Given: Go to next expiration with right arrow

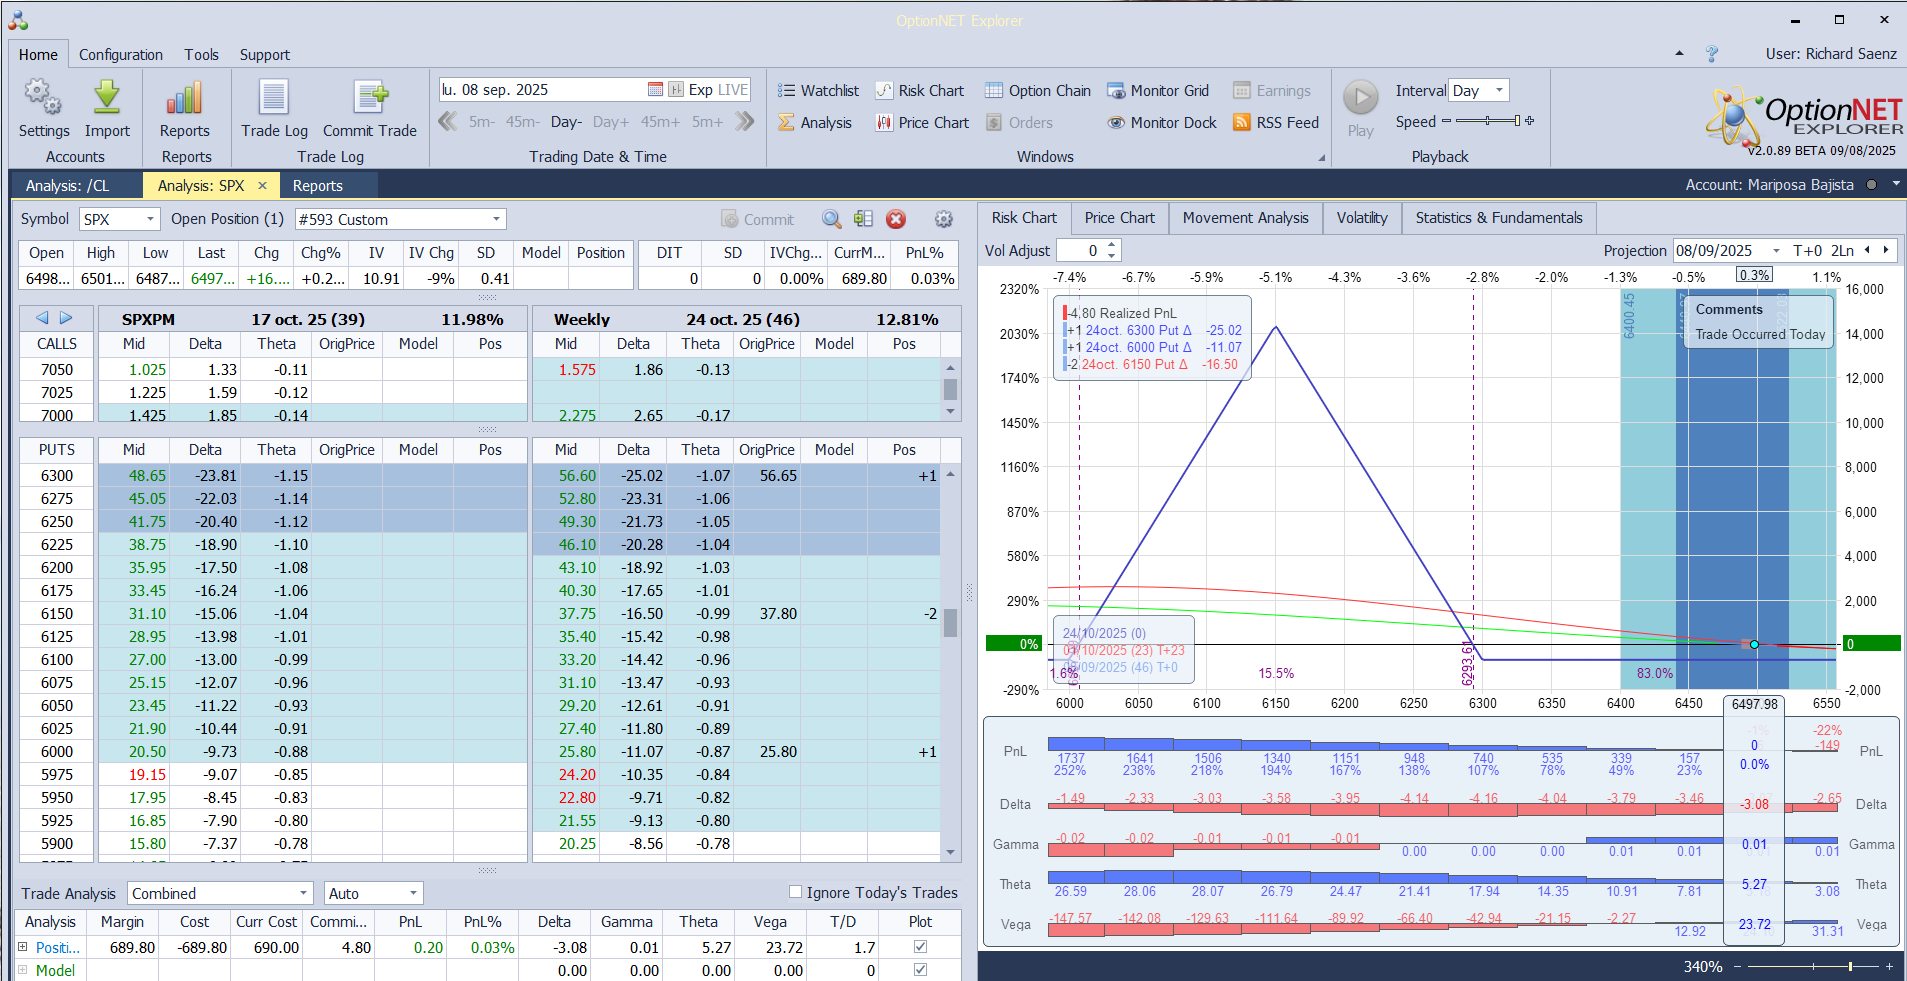Looking at the screenshot, I should click(66, 318).
